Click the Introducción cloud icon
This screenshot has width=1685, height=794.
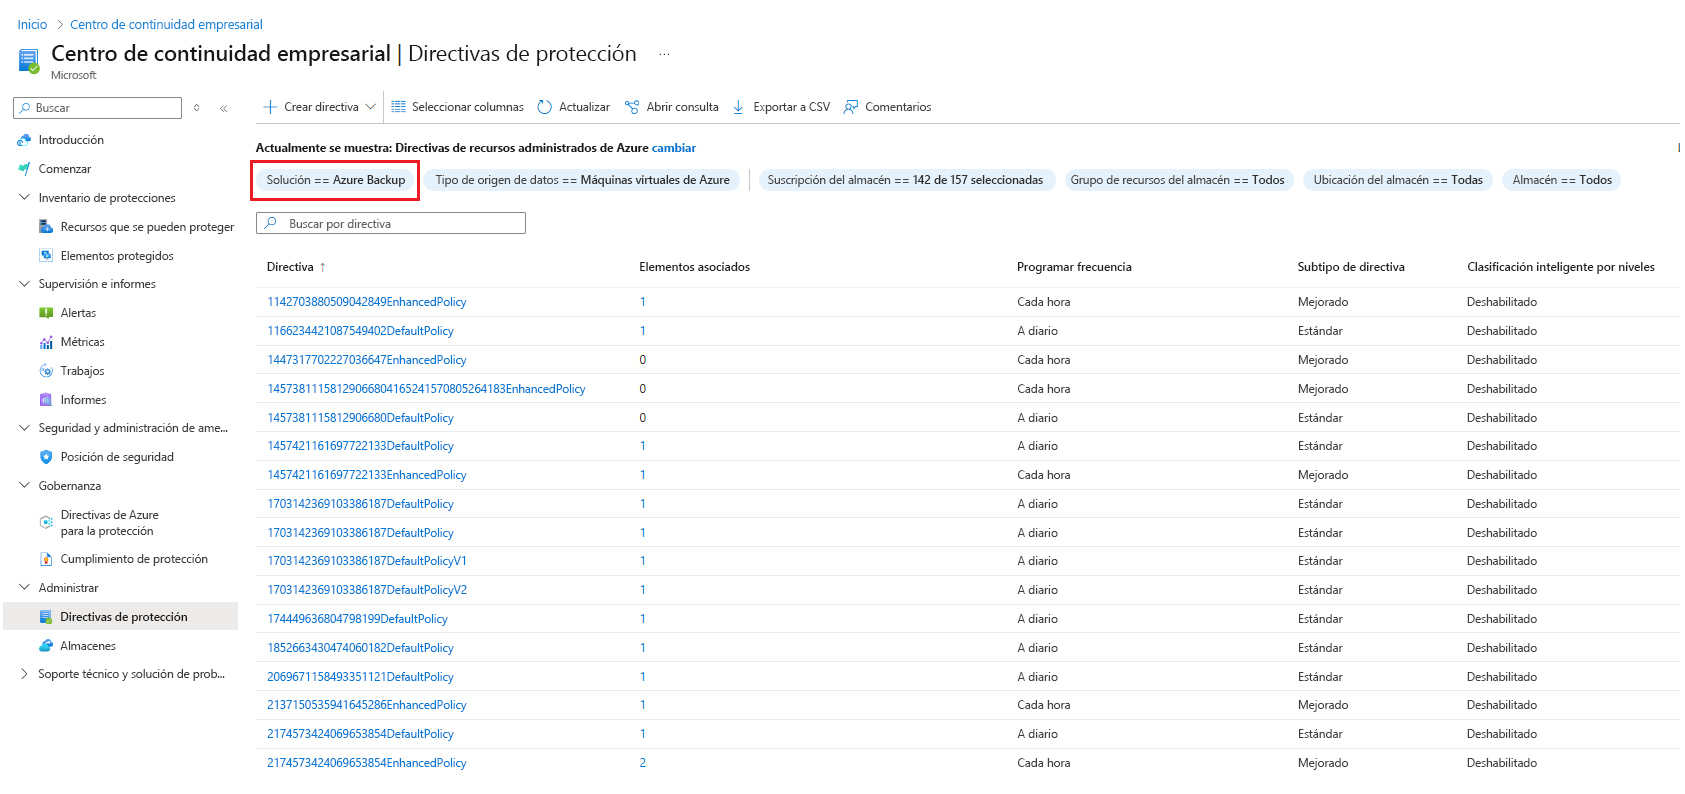(25, 140)
